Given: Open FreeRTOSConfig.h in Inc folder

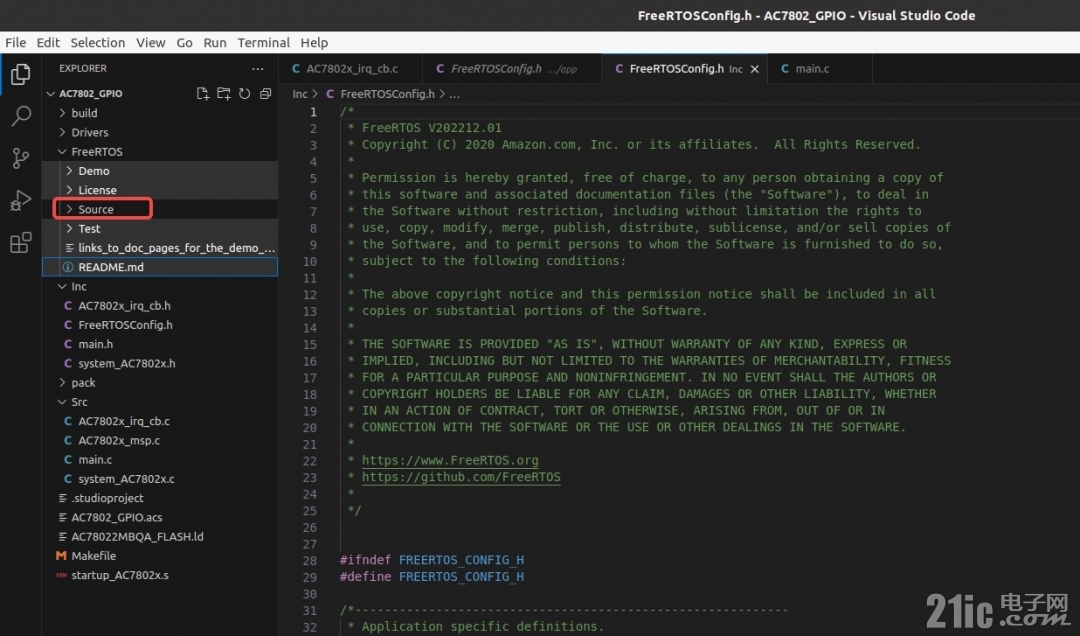Looking at the screenshot, I should tap(160, 325).
